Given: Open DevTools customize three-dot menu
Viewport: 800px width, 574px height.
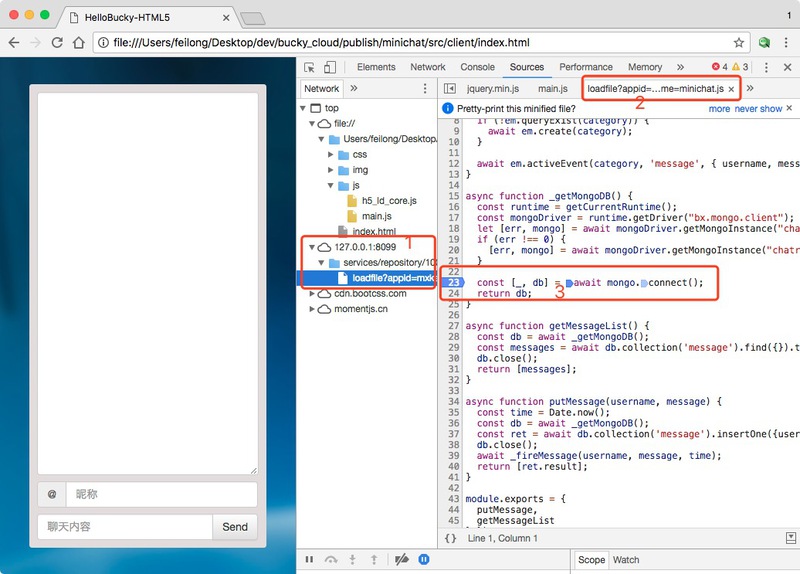Looking at the screenshot, I should coord(766,67).
